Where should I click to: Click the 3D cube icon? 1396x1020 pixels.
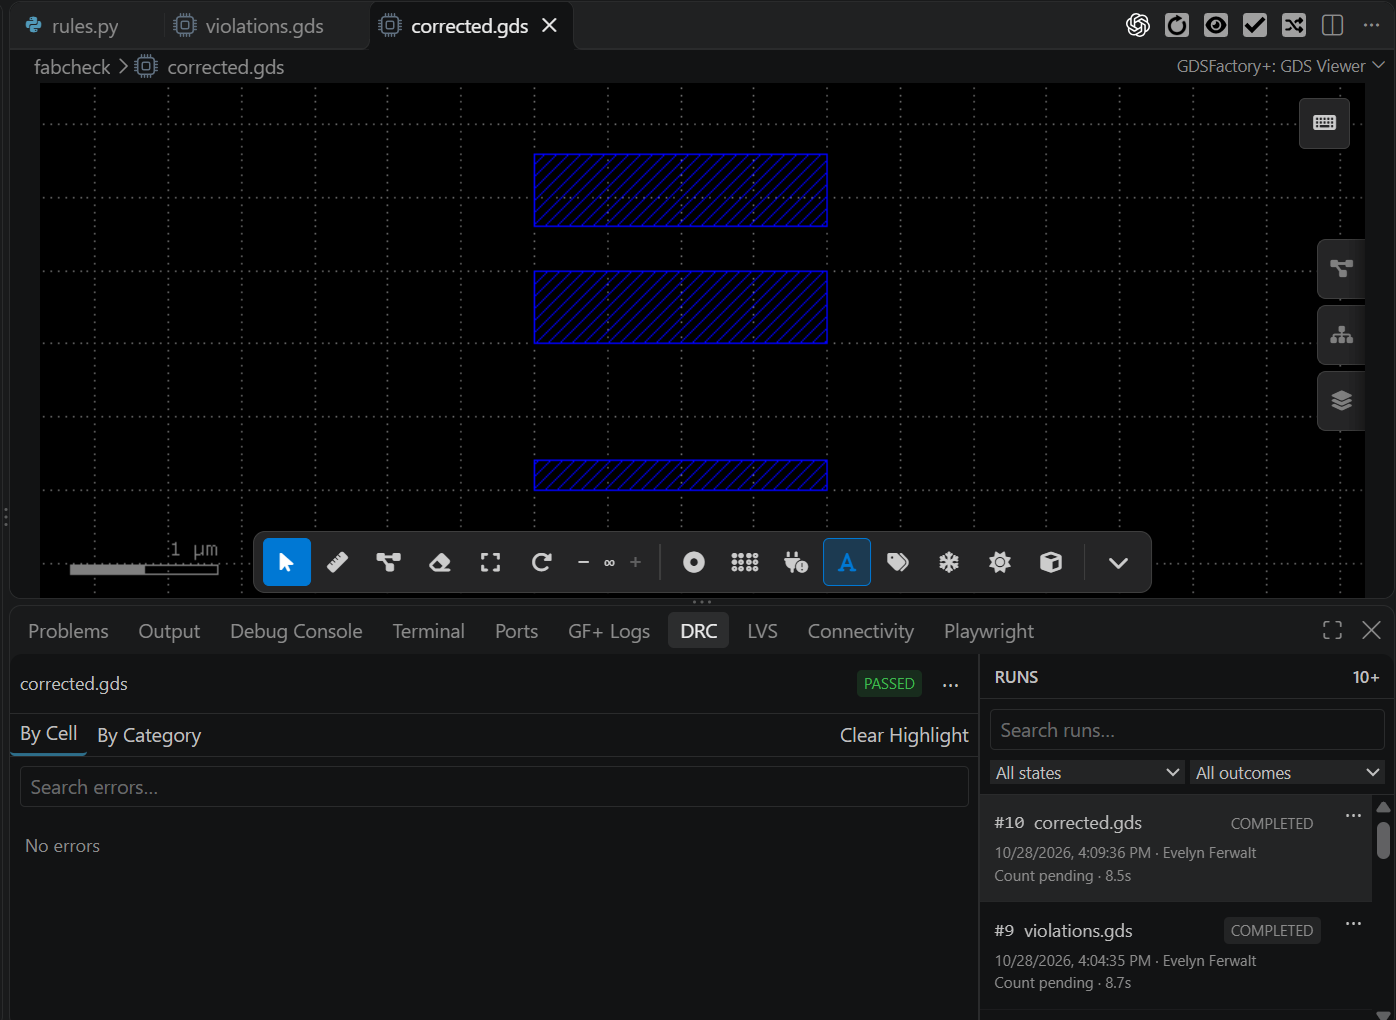pyautogui.click(x=1051, y=562)
